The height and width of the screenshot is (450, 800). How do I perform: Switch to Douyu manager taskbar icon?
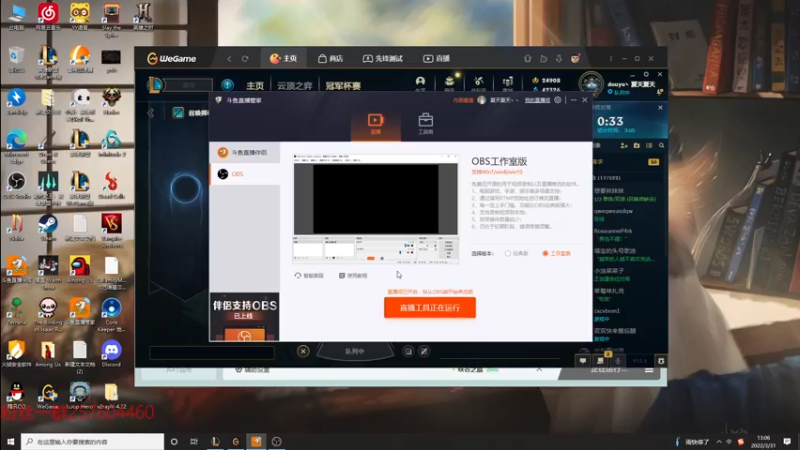pyautogui.click(x=256, y=441)
